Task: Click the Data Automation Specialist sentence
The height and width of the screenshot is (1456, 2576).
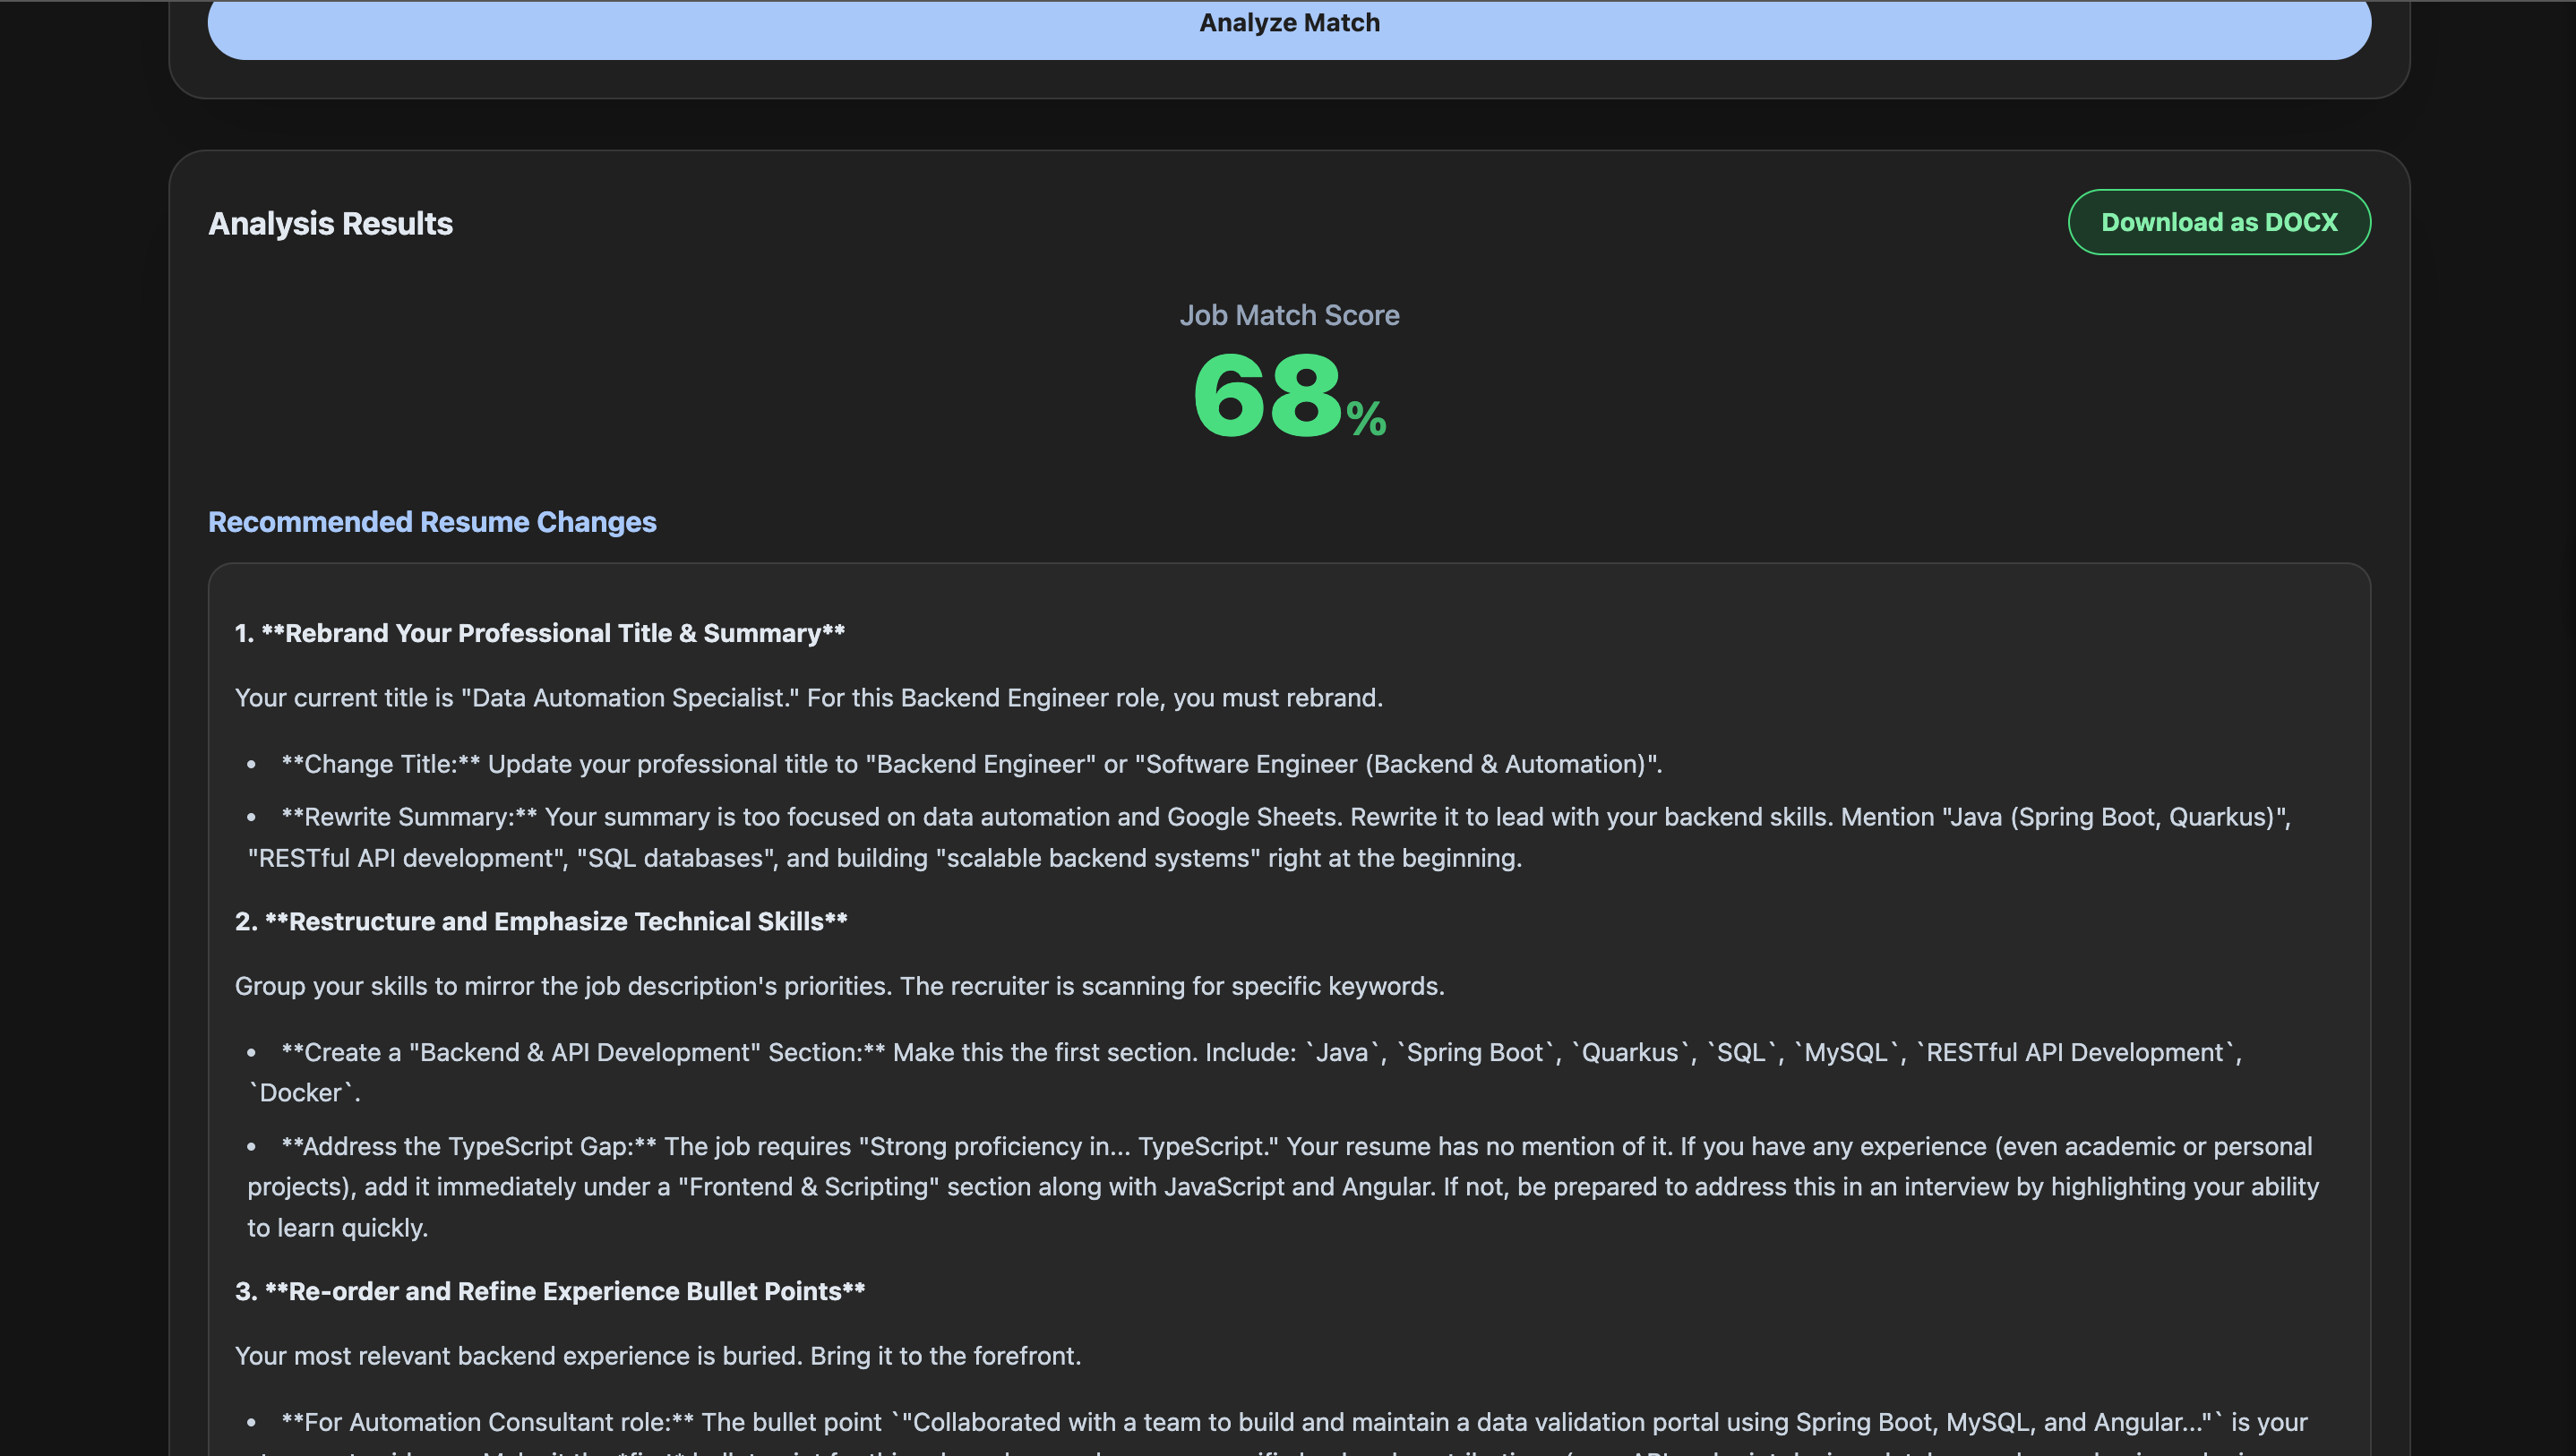Action: (808, 698)
